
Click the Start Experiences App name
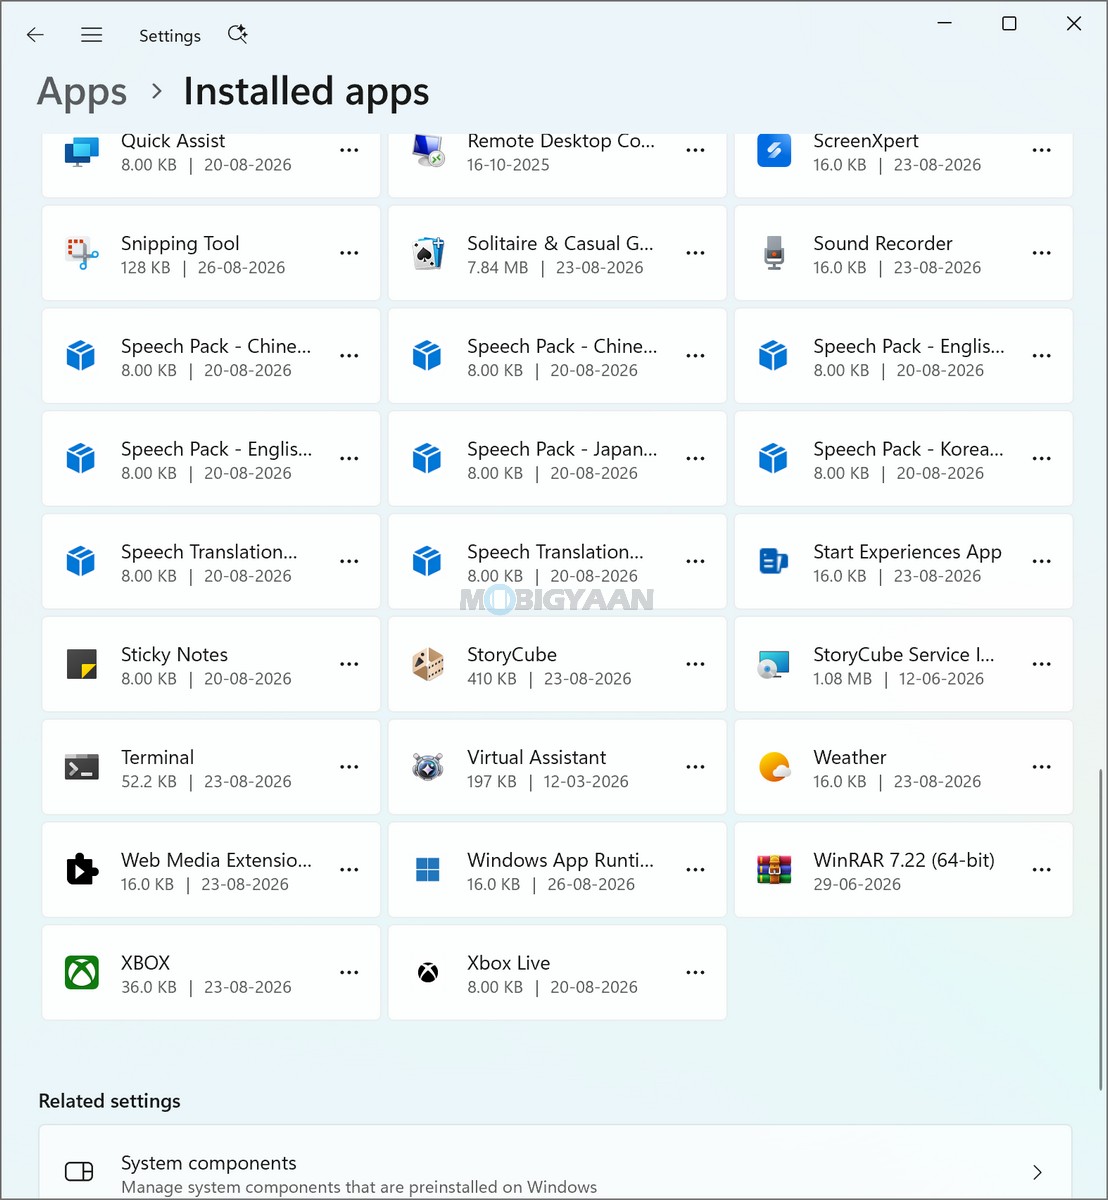907,552
